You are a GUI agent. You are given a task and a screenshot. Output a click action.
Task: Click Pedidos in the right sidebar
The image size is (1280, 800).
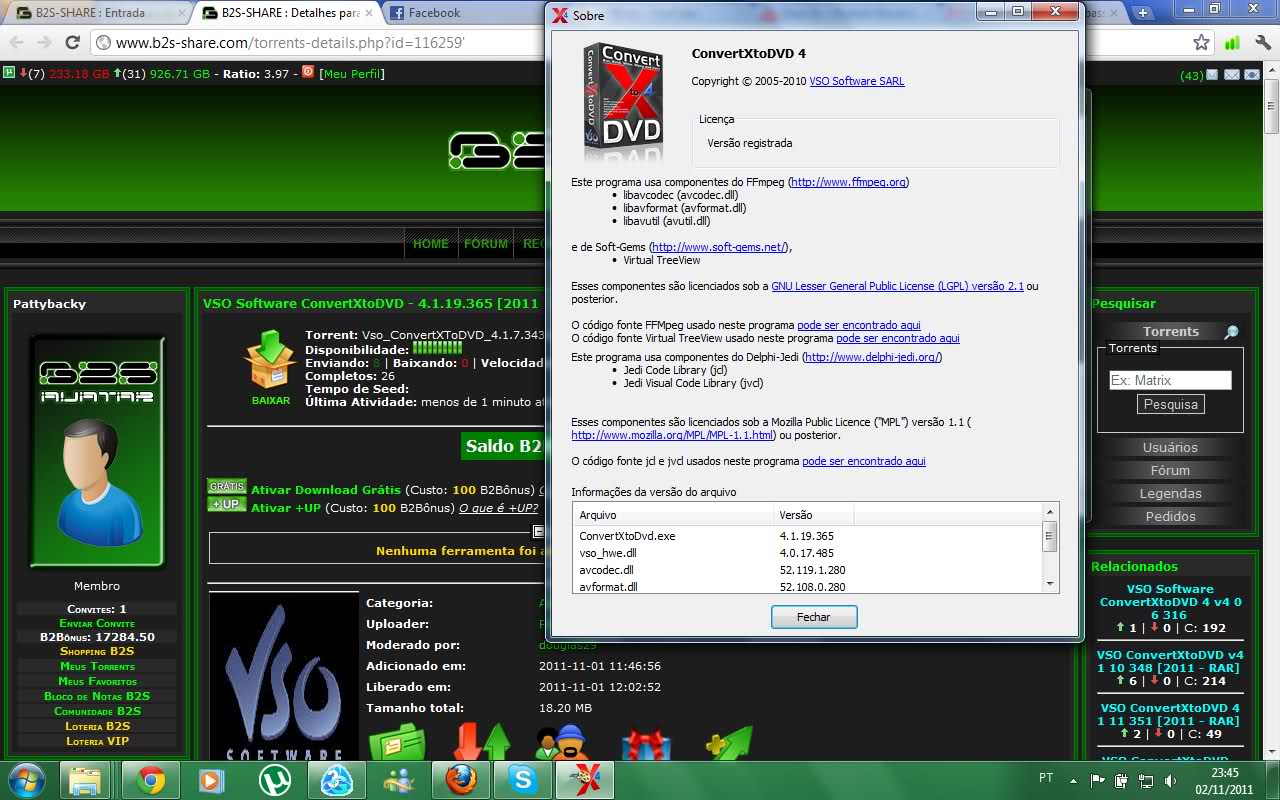[x=1170, y=516]
